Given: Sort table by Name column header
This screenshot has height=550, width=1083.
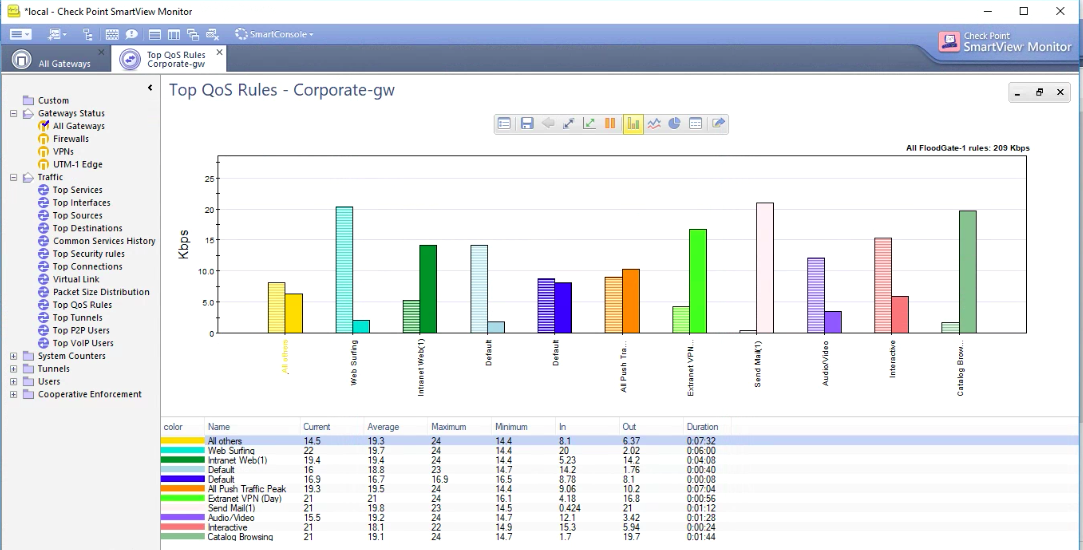Looking at the screenshot, I should [x=253, y=427].
